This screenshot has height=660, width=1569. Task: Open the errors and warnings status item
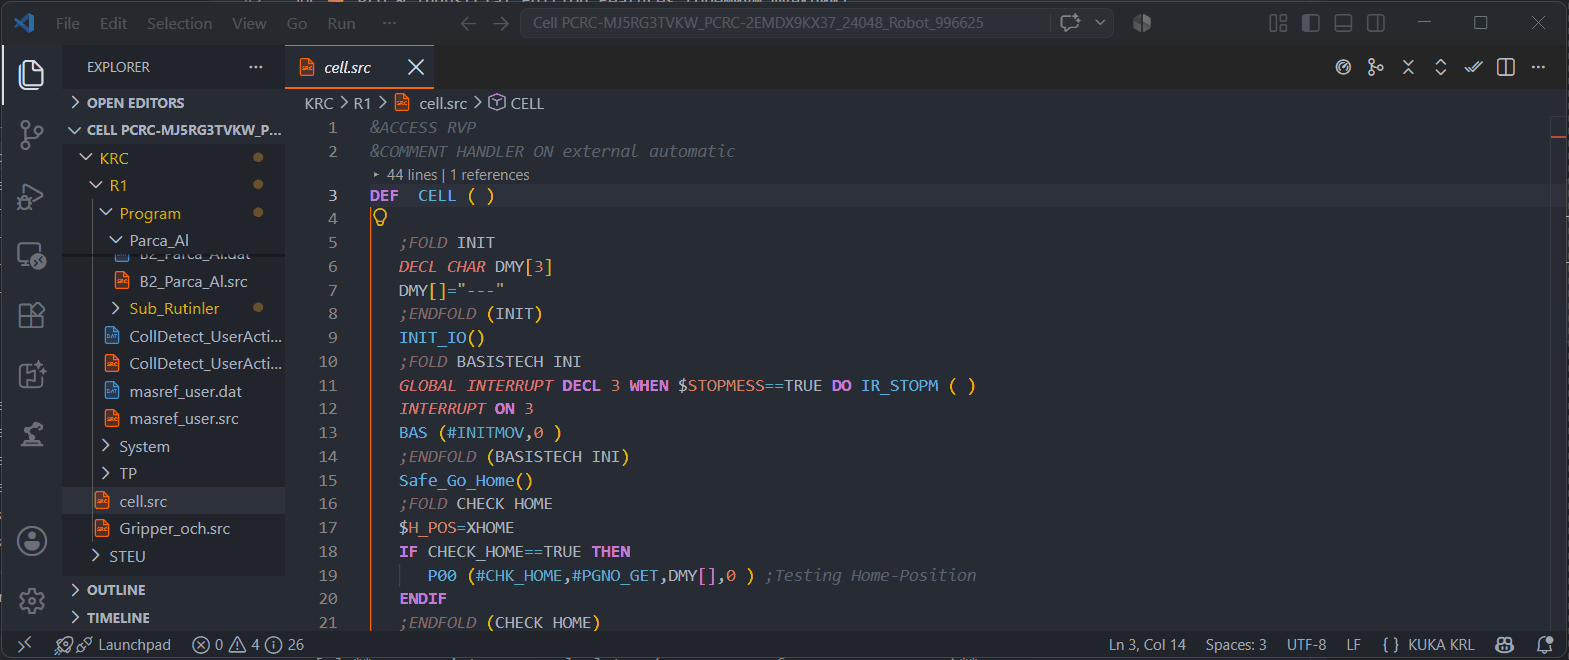248,645
